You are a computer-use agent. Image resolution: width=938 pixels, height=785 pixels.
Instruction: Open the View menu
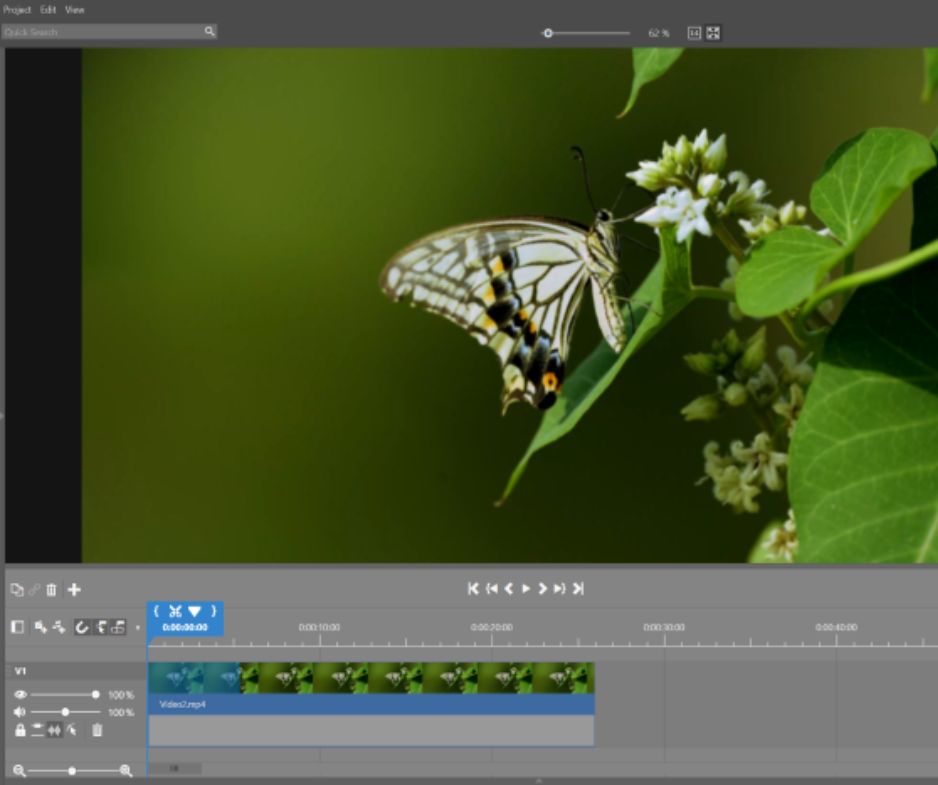75,9
